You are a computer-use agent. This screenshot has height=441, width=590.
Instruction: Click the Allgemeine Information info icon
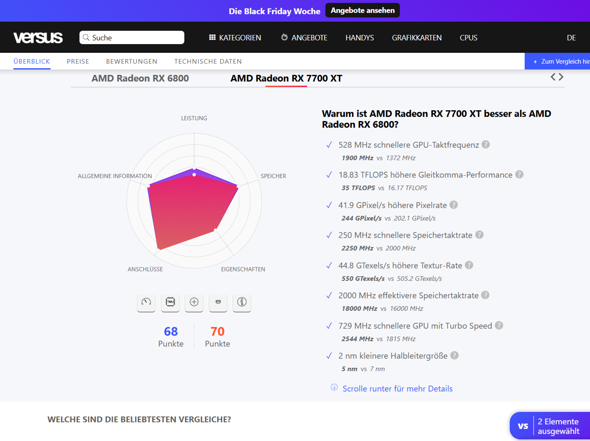coord(242,303)
